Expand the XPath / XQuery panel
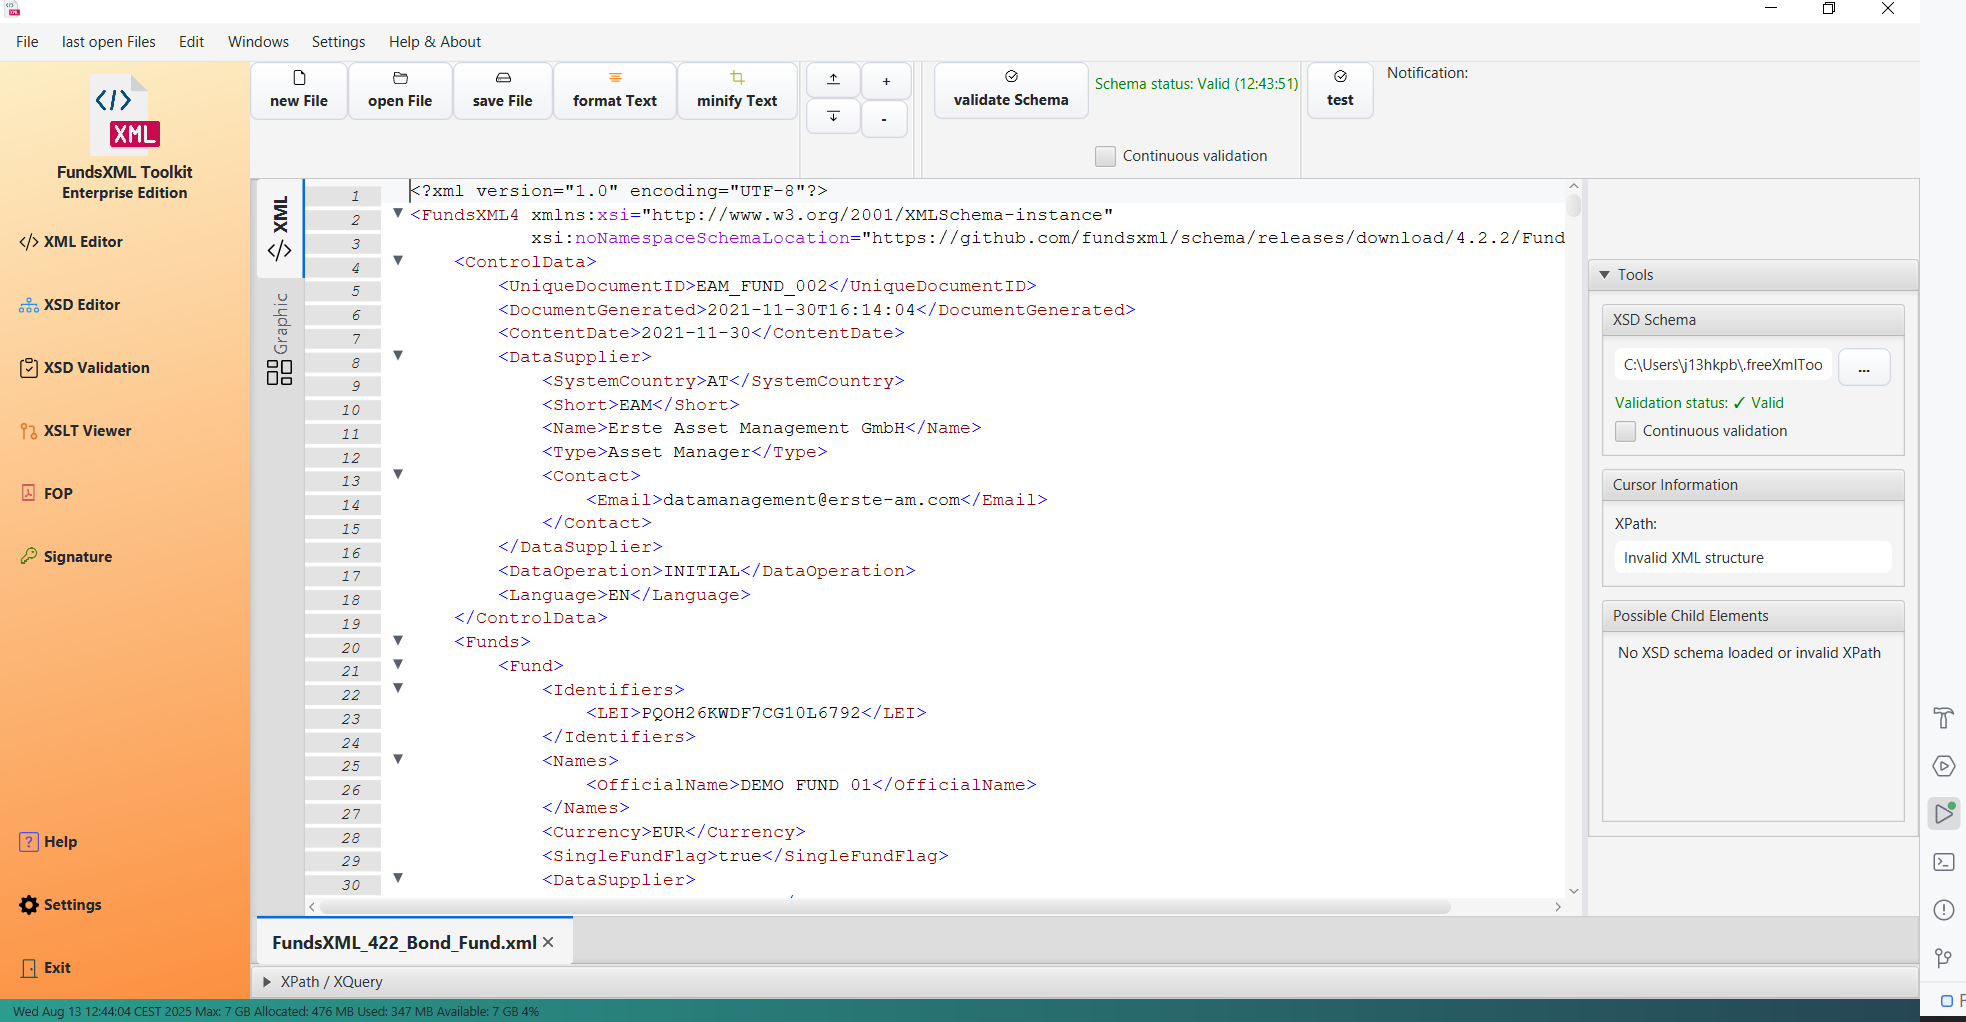This screenshot has height=1022, width=1966. click(267, 982)
